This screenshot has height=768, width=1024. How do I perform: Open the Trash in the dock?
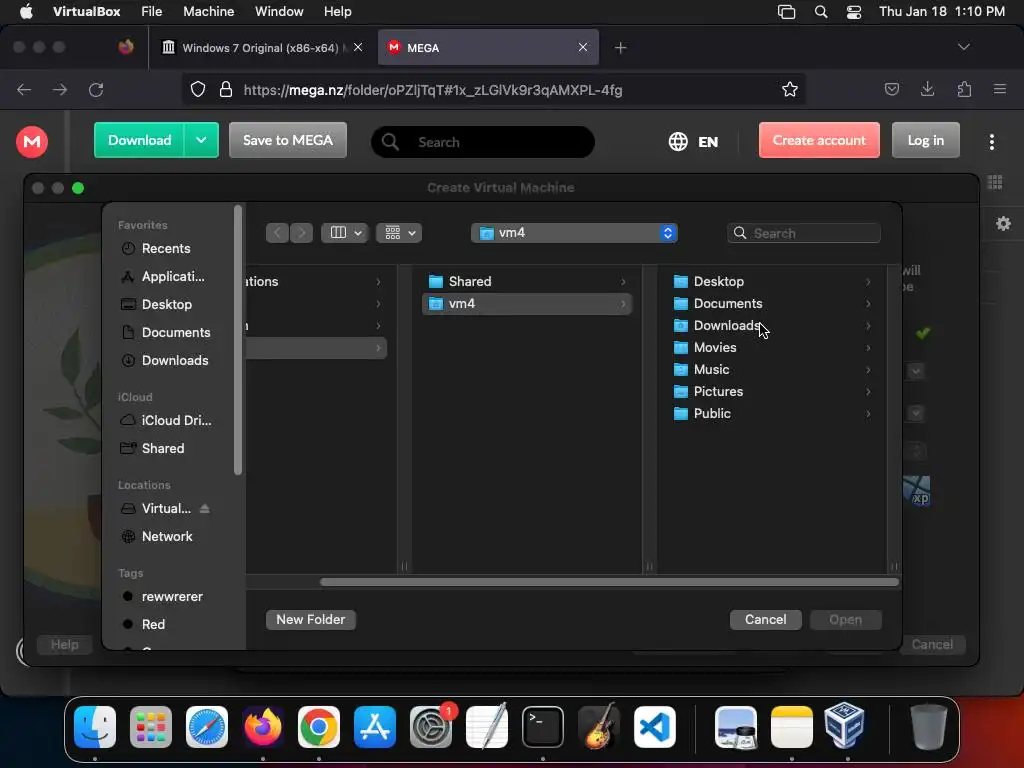[929, 726]
